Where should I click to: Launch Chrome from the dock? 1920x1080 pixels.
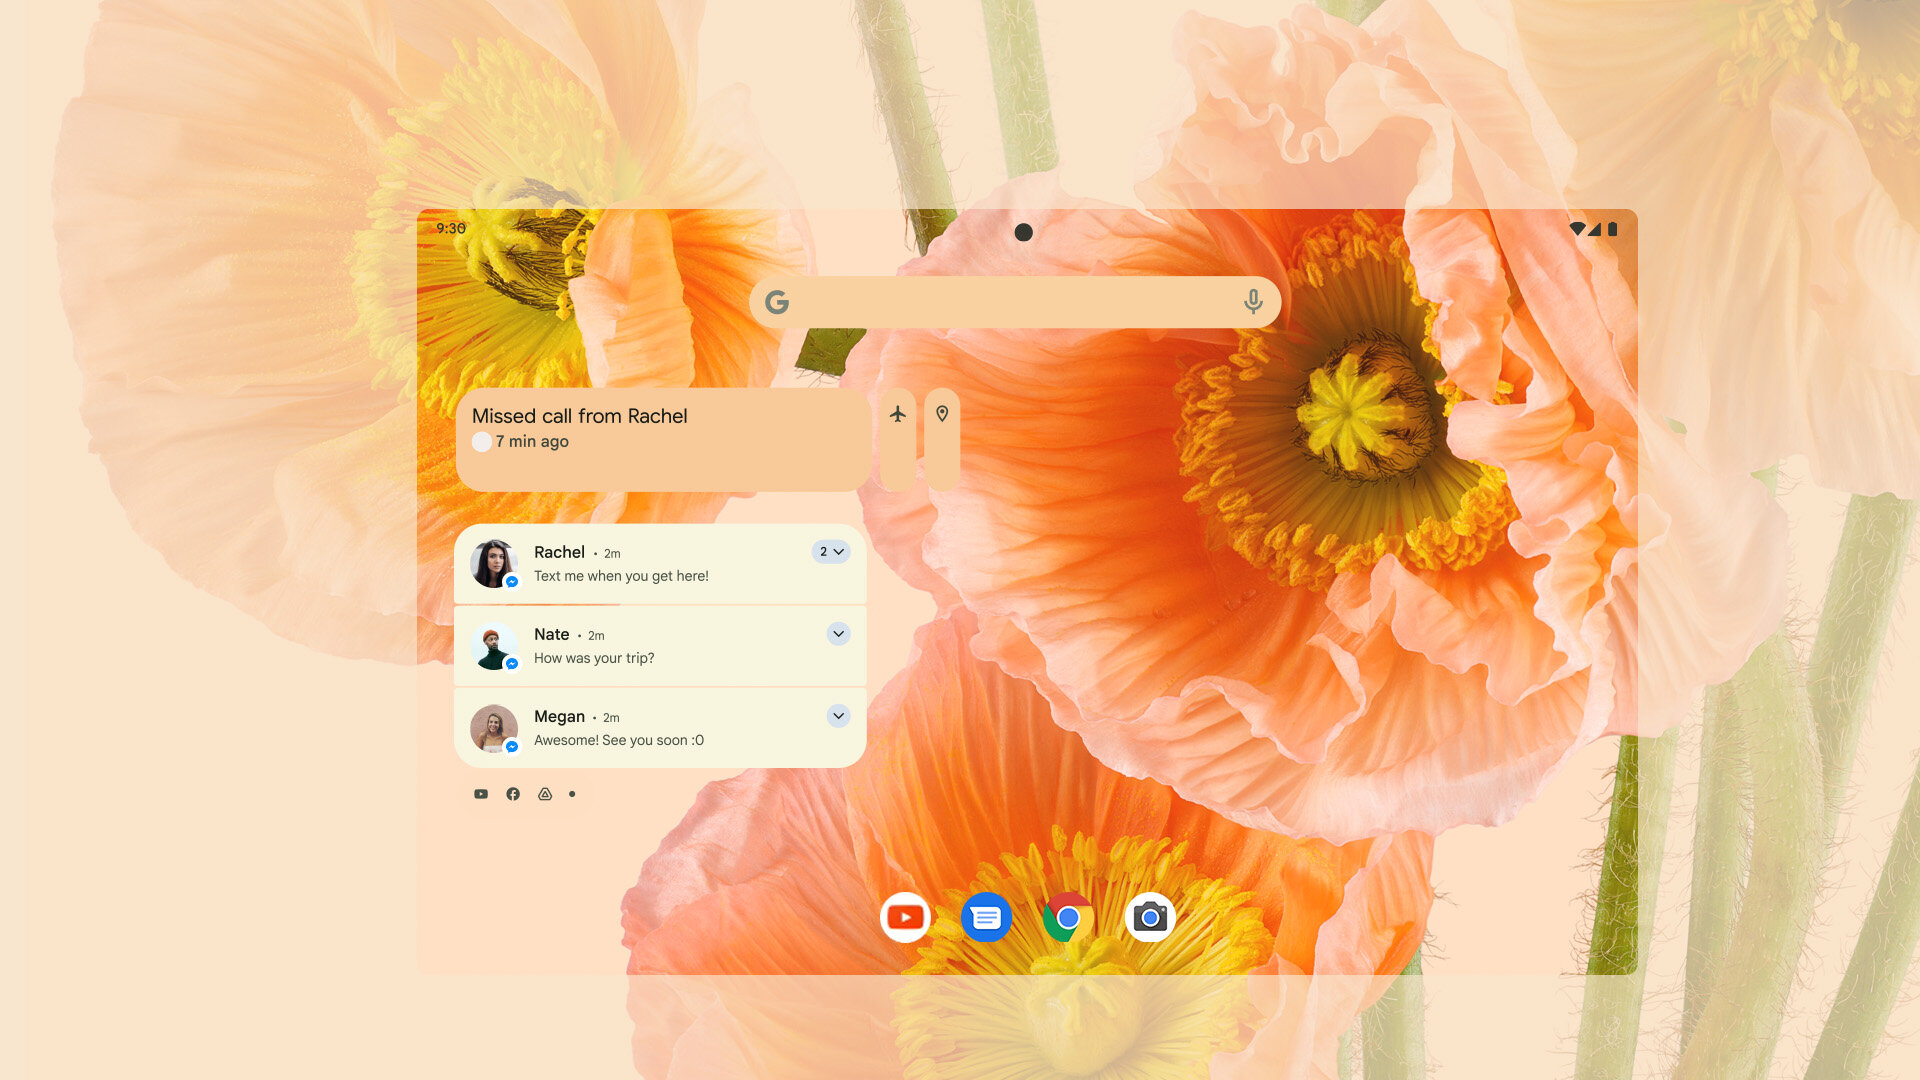pyautogui.click(x=1069, y=917)
